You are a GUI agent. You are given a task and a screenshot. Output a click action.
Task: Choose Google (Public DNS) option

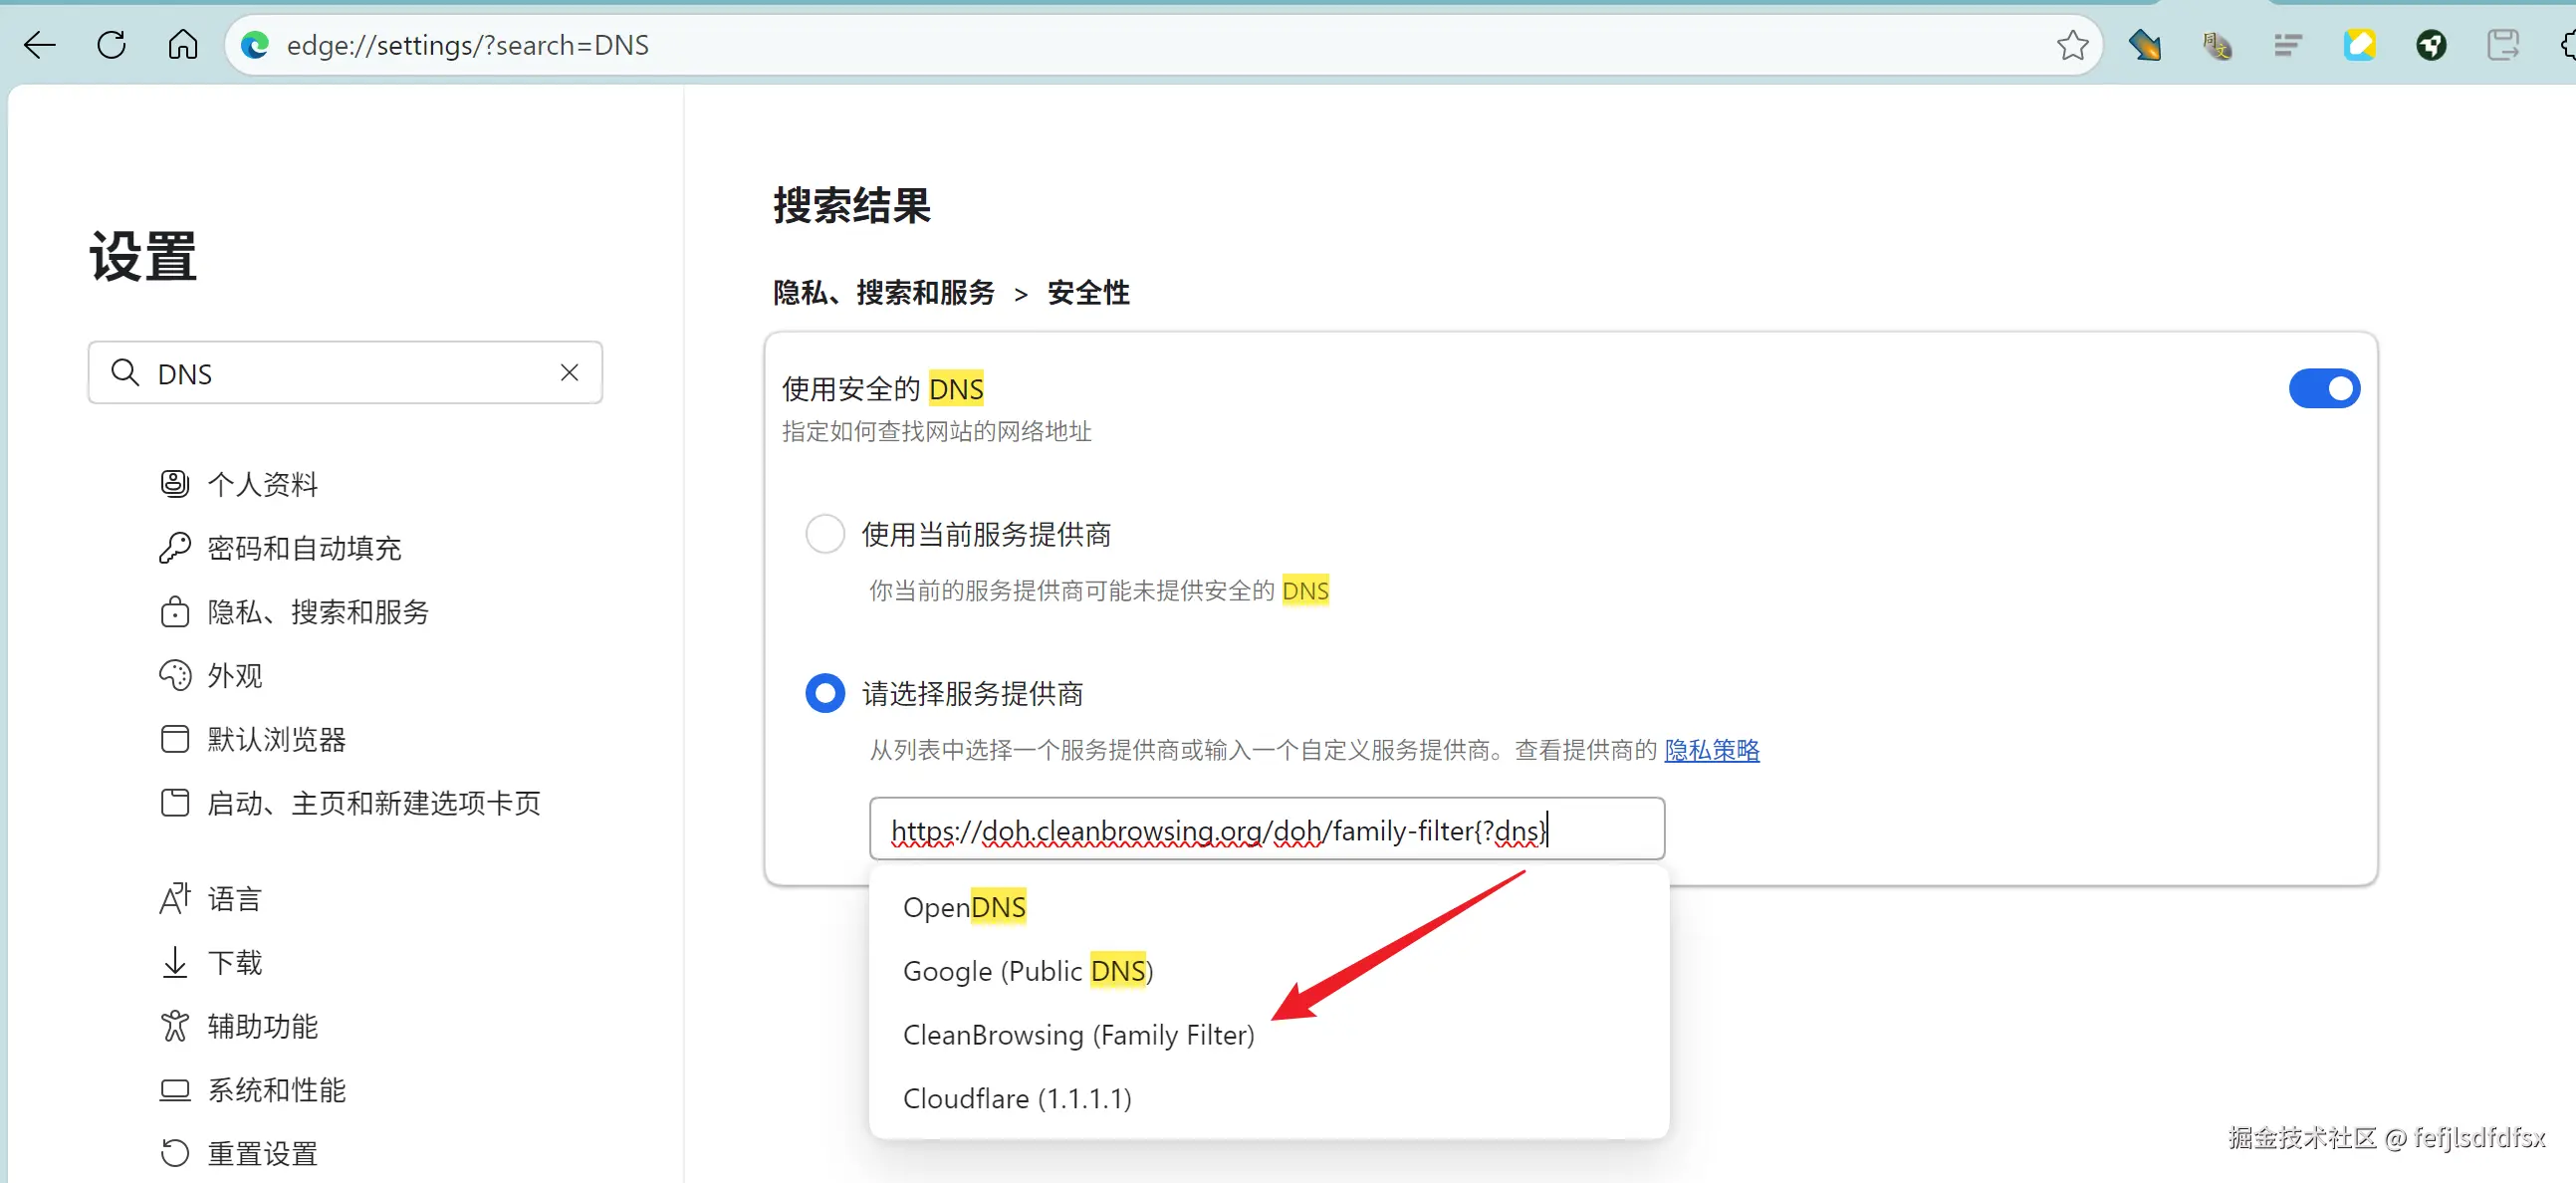pyautogui.click(x=1027, y=971)
